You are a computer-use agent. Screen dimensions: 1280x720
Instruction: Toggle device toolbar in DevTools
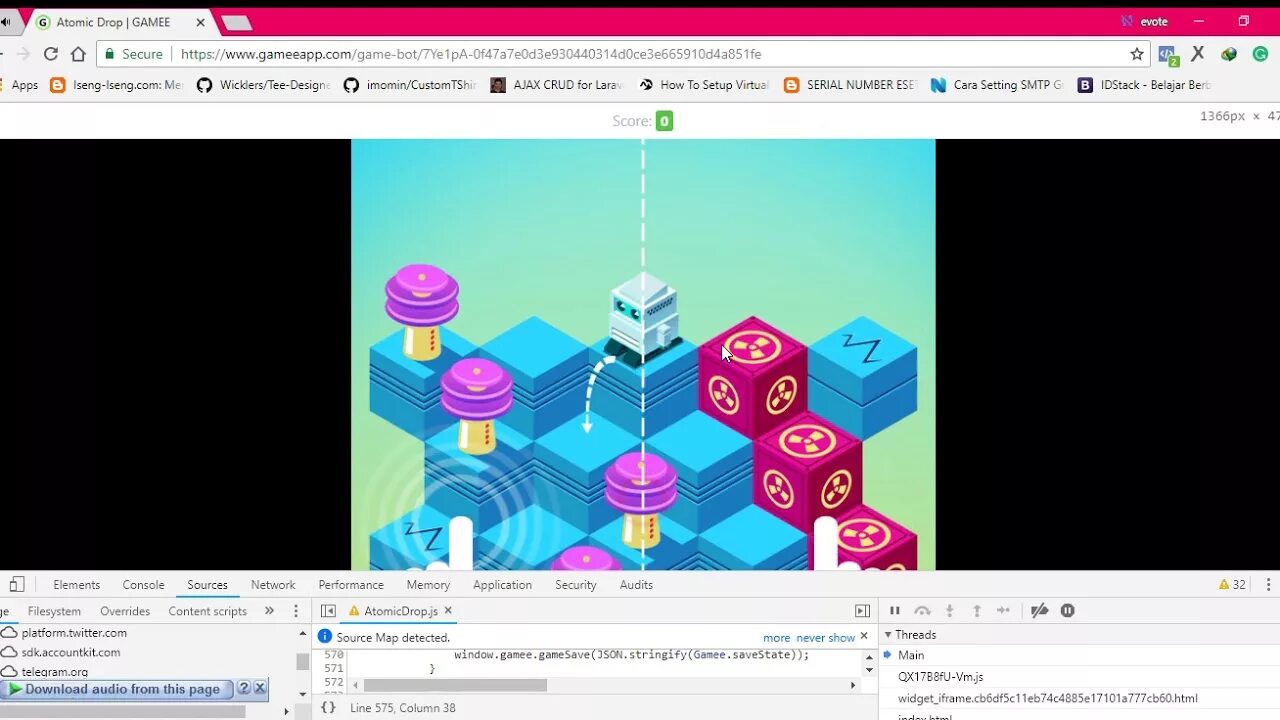click(x=17, y=584)
